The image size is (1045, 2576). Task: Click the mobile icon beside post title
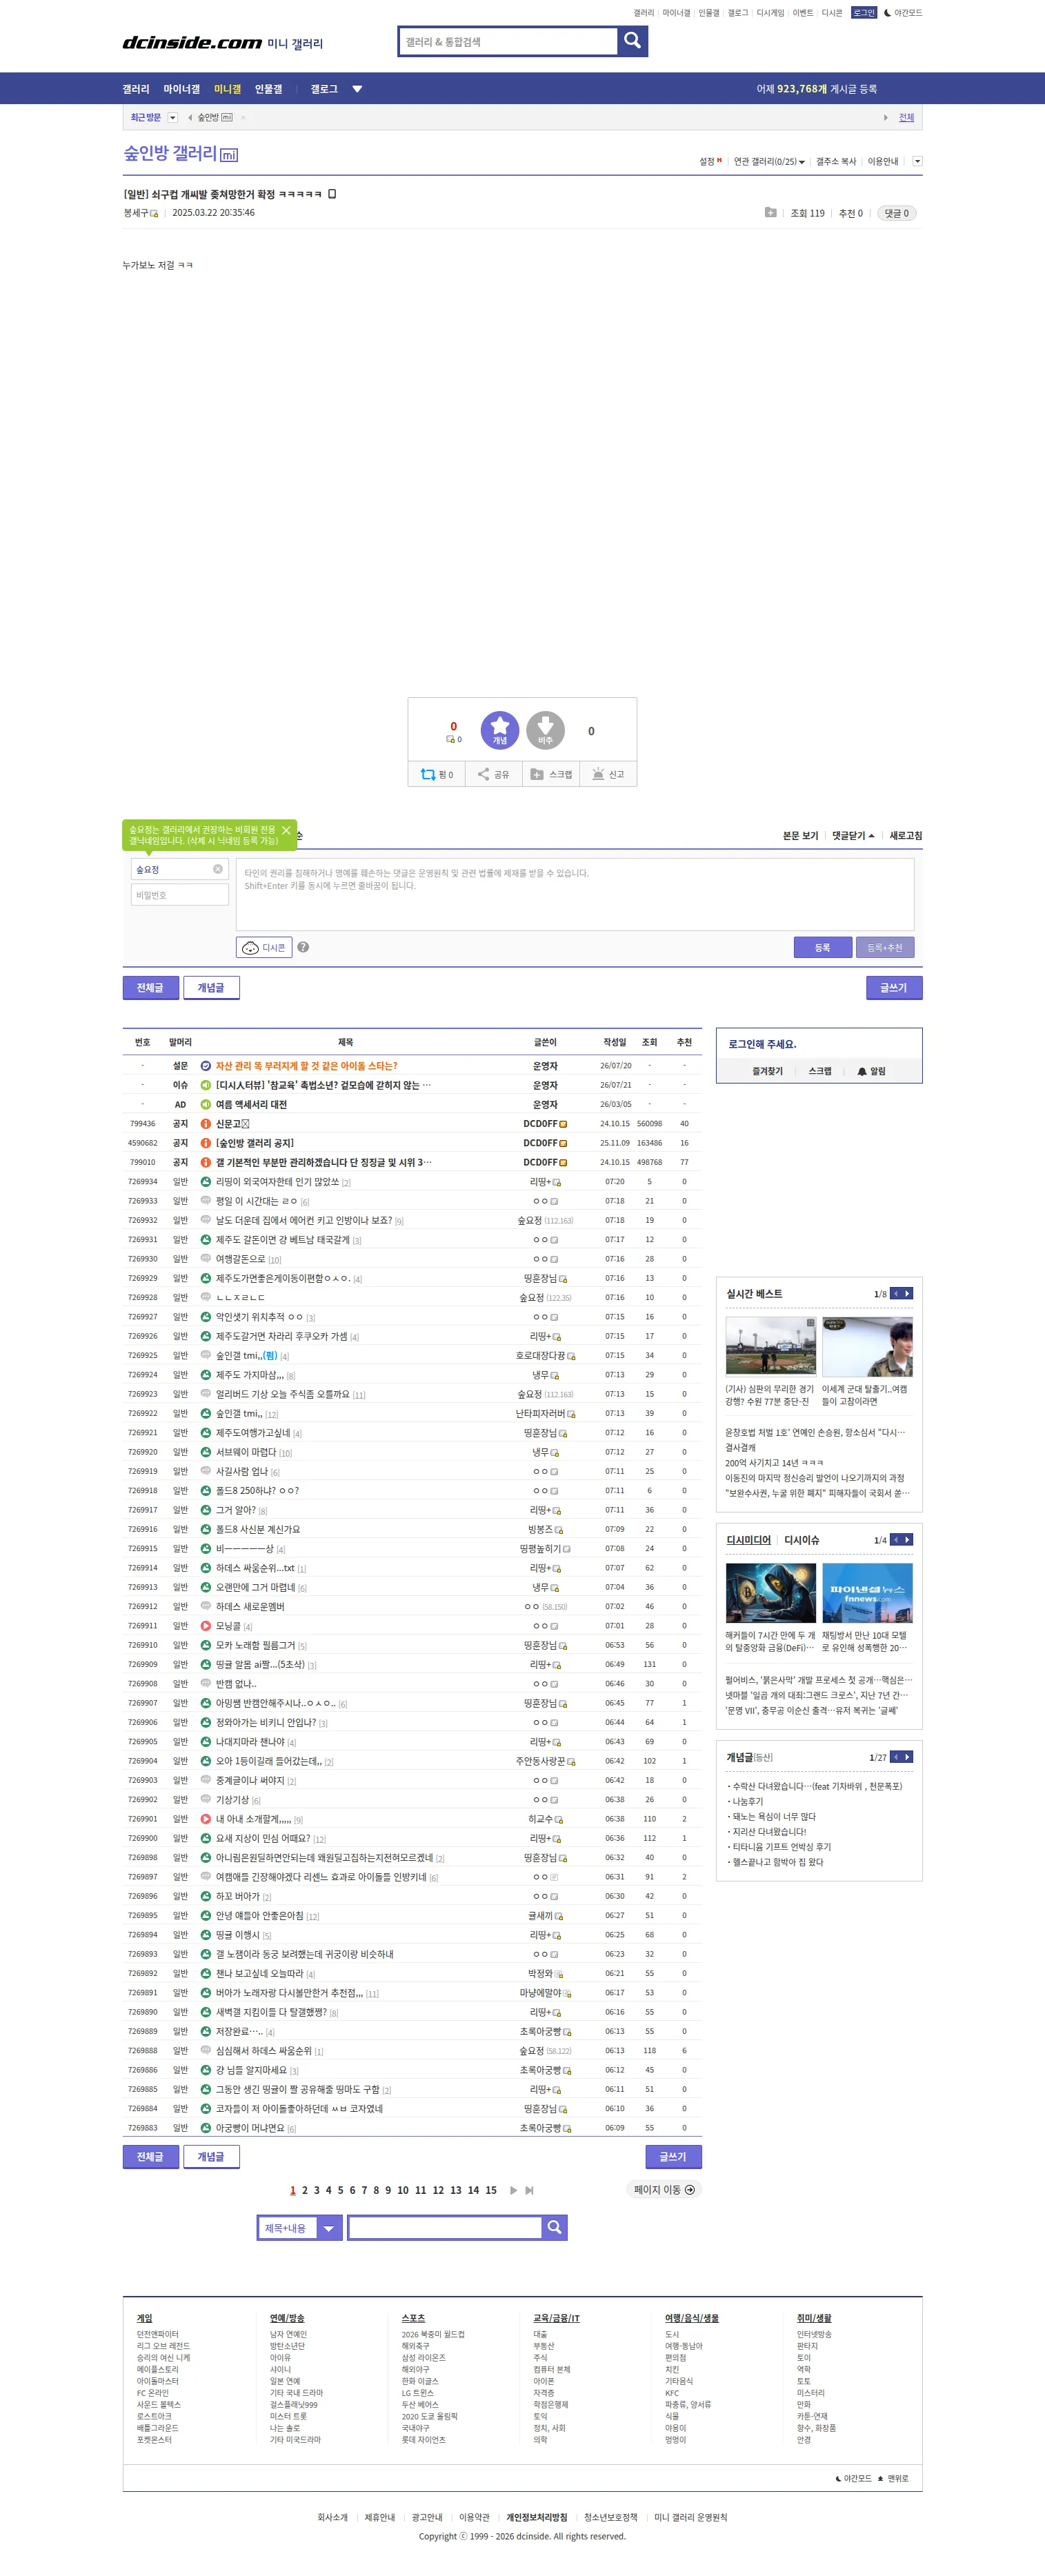pos(332,194)
